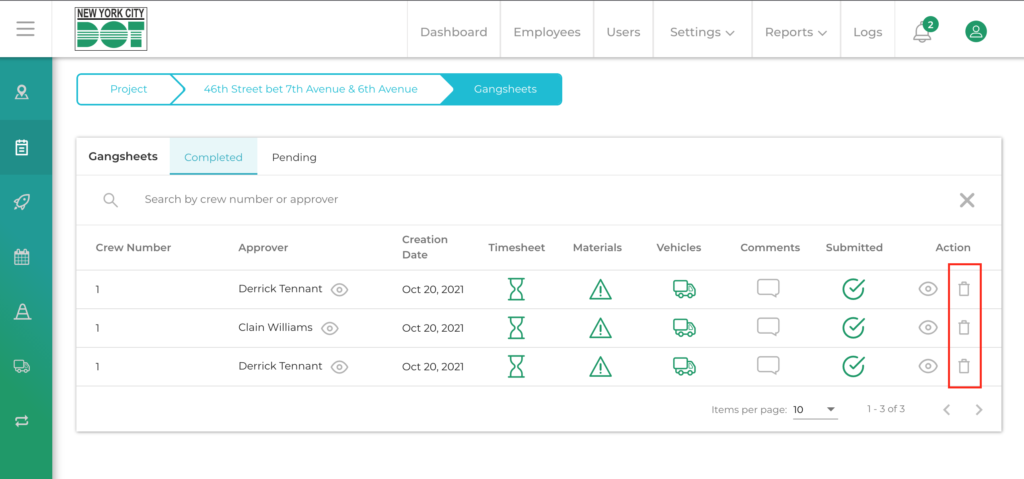Switch to the Pending tab
The width and height of the screenshot is (1024, 479).
[294, 157]
